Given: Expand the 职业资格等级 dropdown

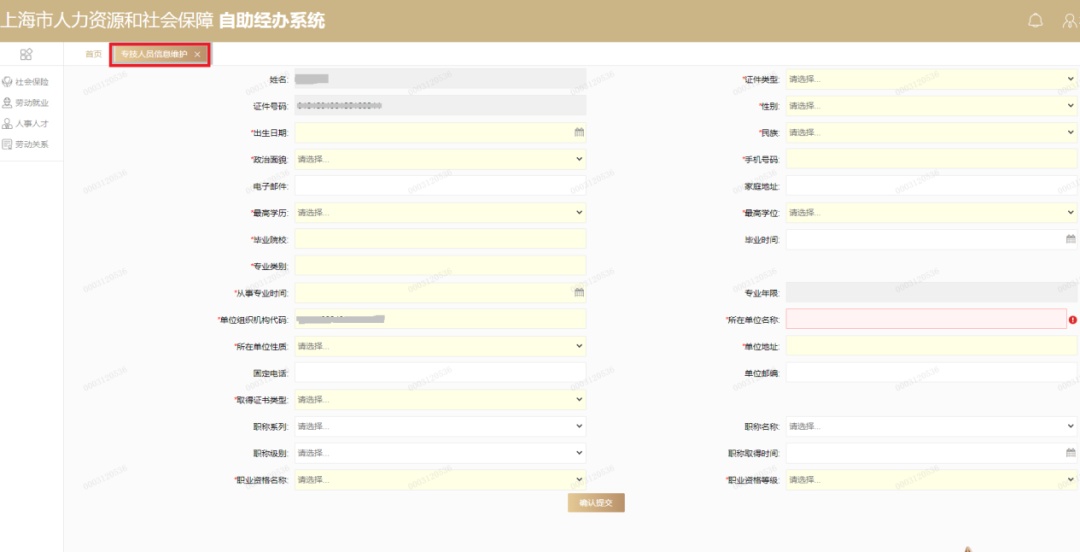Looking at the screenshot, I should 932,480.
